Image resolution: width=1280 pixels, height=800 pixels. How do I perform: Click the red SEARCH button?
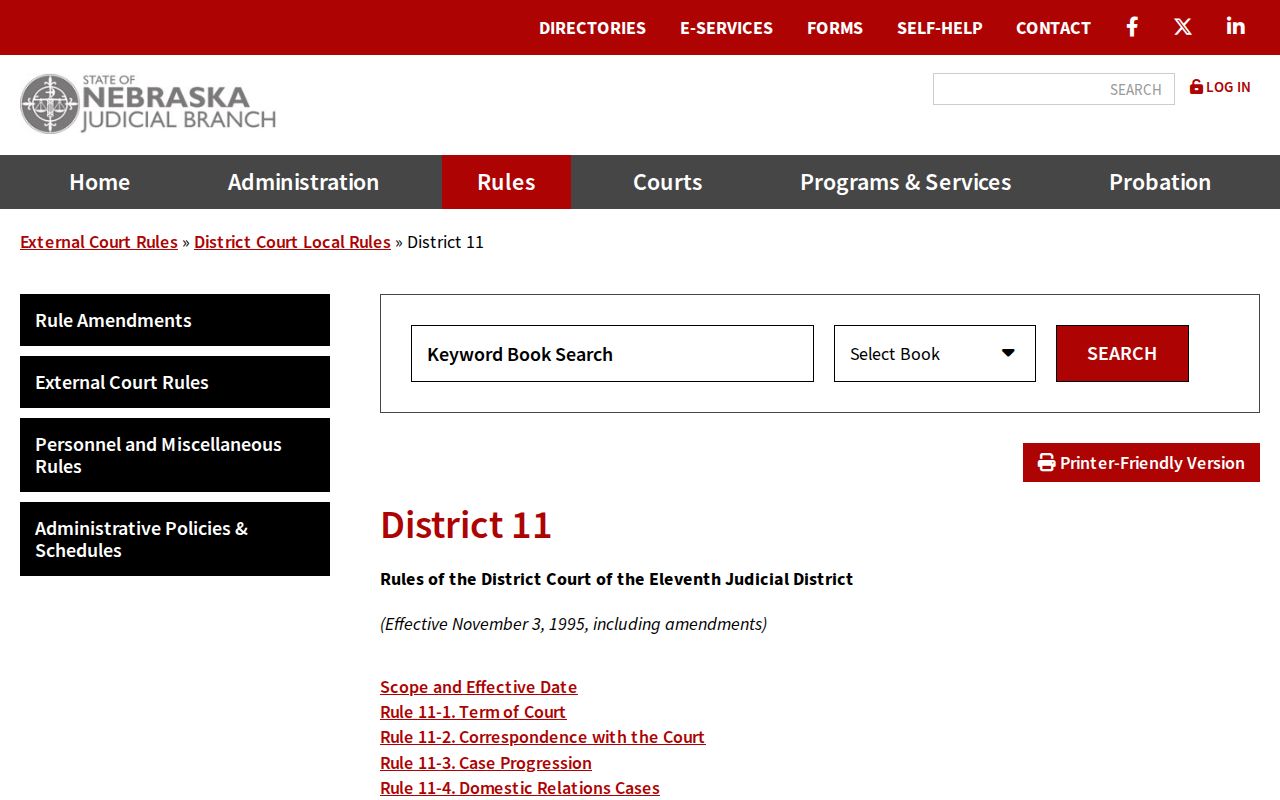[1122, 353]
